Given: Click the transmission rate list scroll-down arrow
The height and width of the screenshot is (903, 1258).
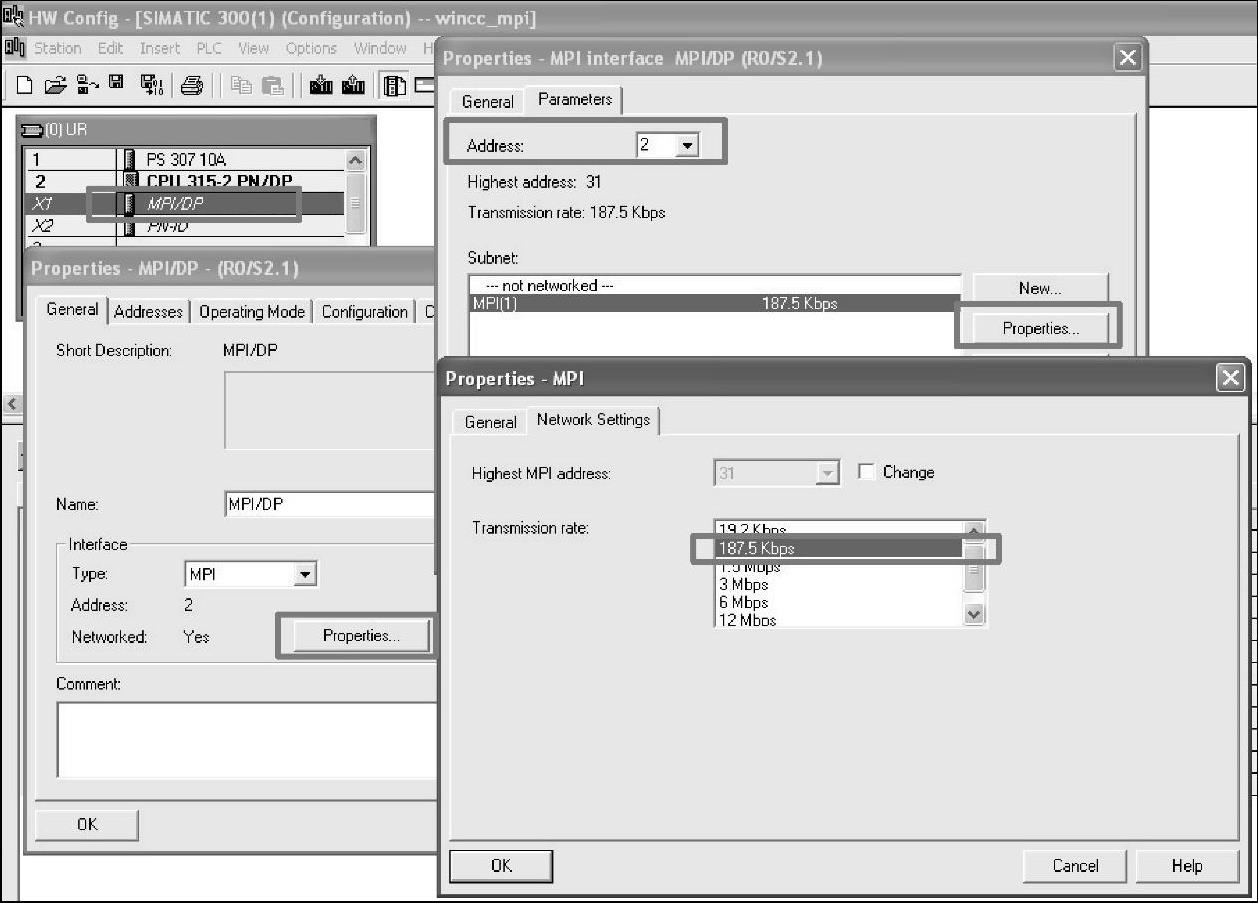Looking at the screenshot, I should 974,615.
